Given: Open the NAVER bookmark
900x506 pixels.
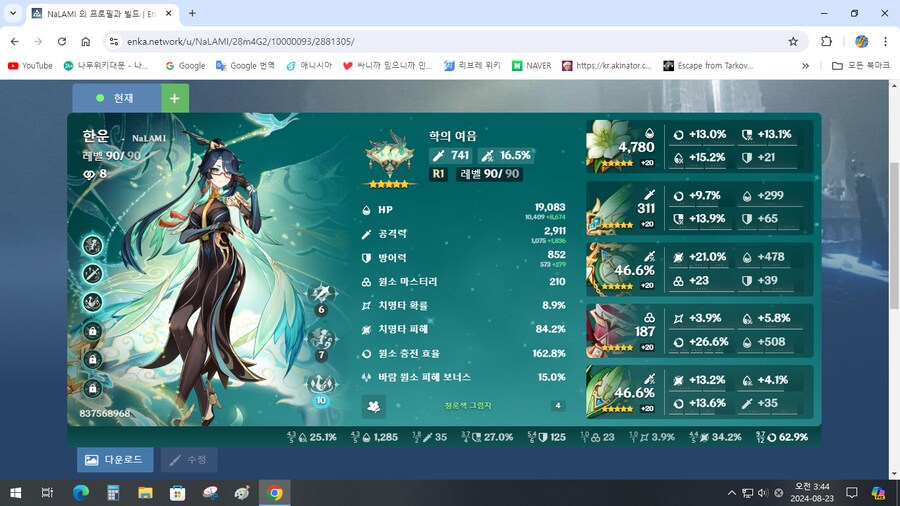Looking at the screenshot, I should pyautogui.click(x=532, y=66).
